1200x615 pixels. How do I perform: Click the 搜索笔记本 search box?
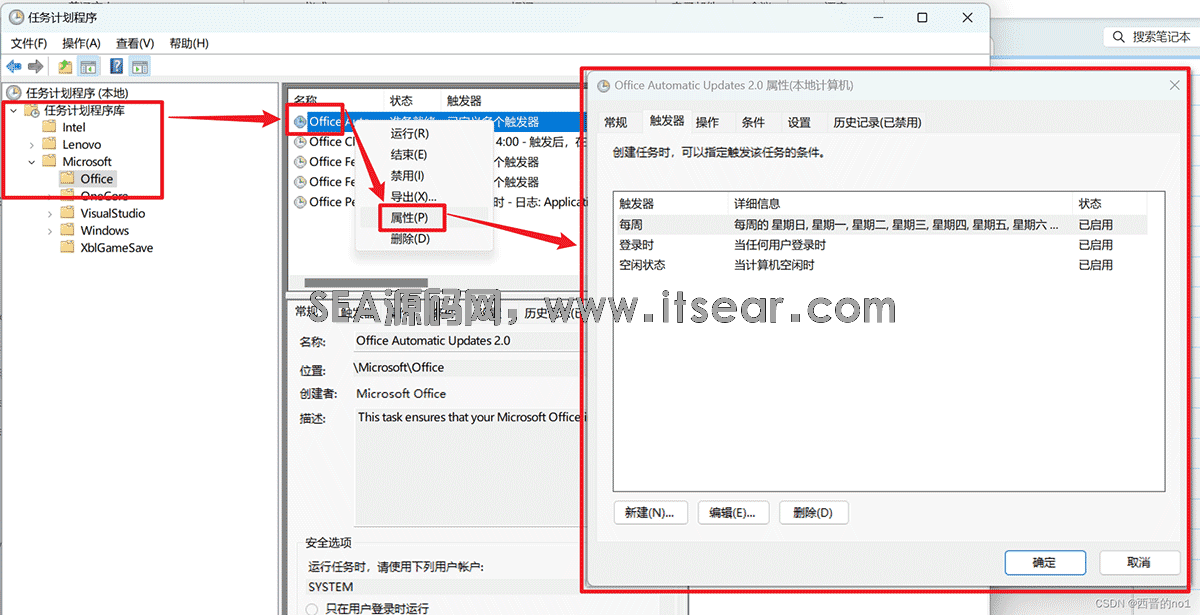[x=1150, y=36]
